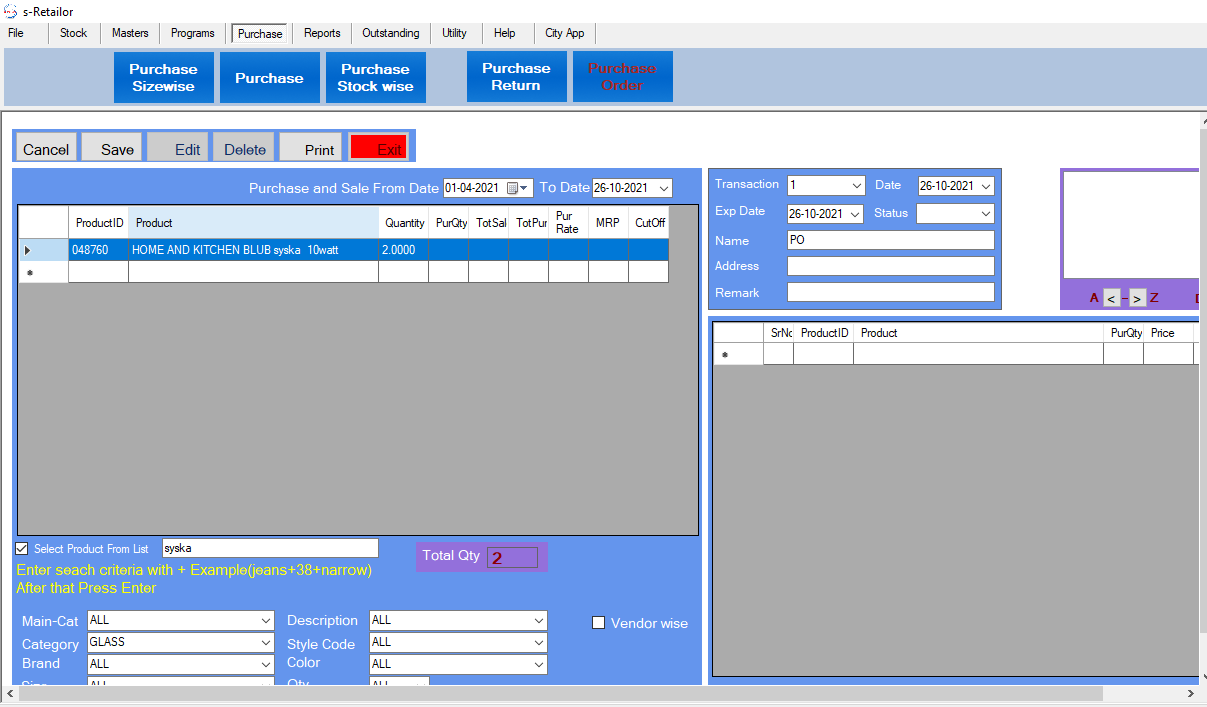The image size is (1207, 707).
Task: Select row marker of product 048760
Action: (x=27, y=250)
